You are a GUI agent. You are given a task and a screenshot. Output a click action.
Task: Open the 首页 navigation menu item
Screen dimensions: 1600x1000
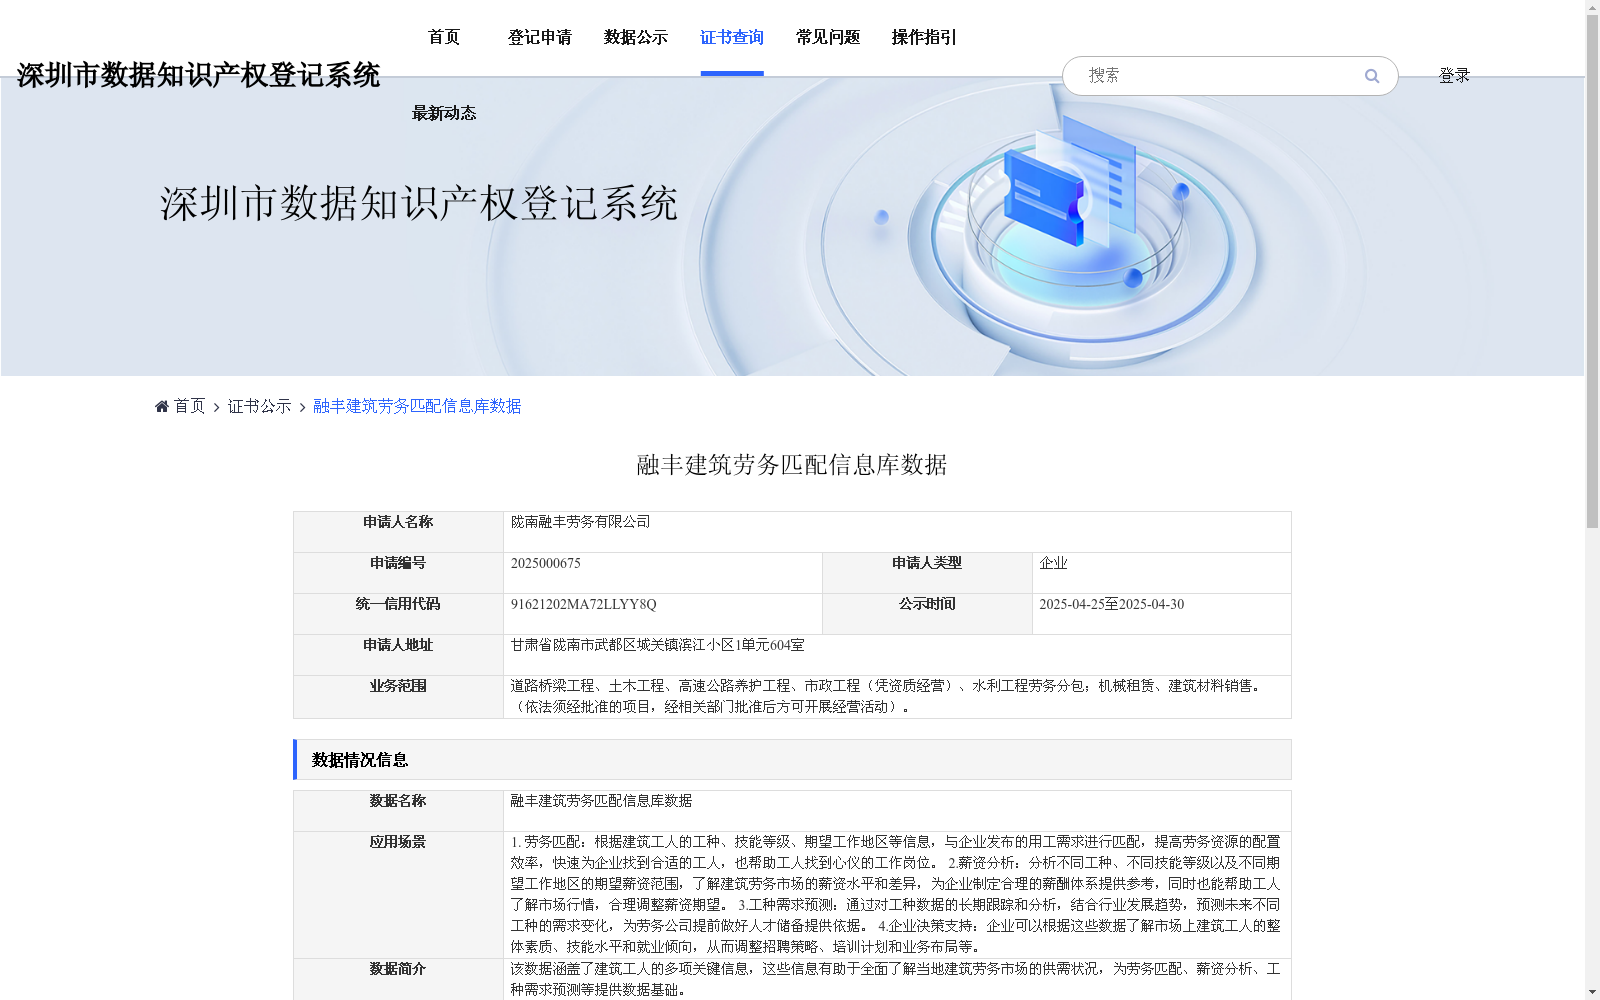click(444, 37)
